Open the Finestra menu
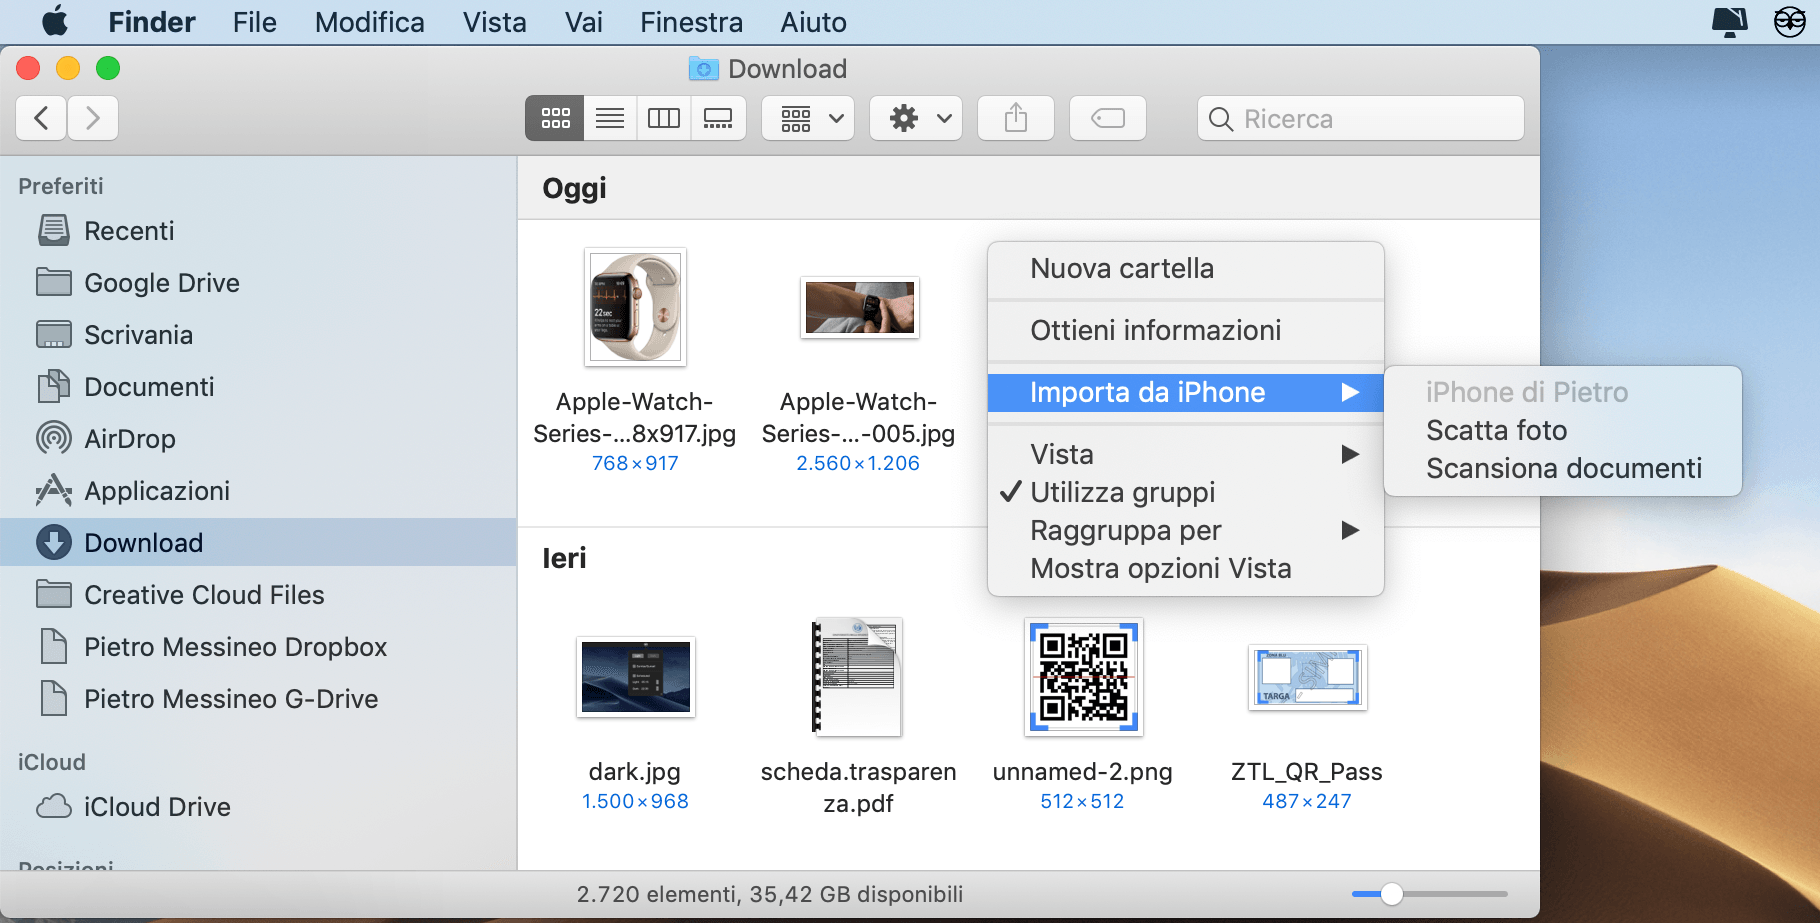Viewport: 1820px width, 923px height. click(x=691, y=22)
